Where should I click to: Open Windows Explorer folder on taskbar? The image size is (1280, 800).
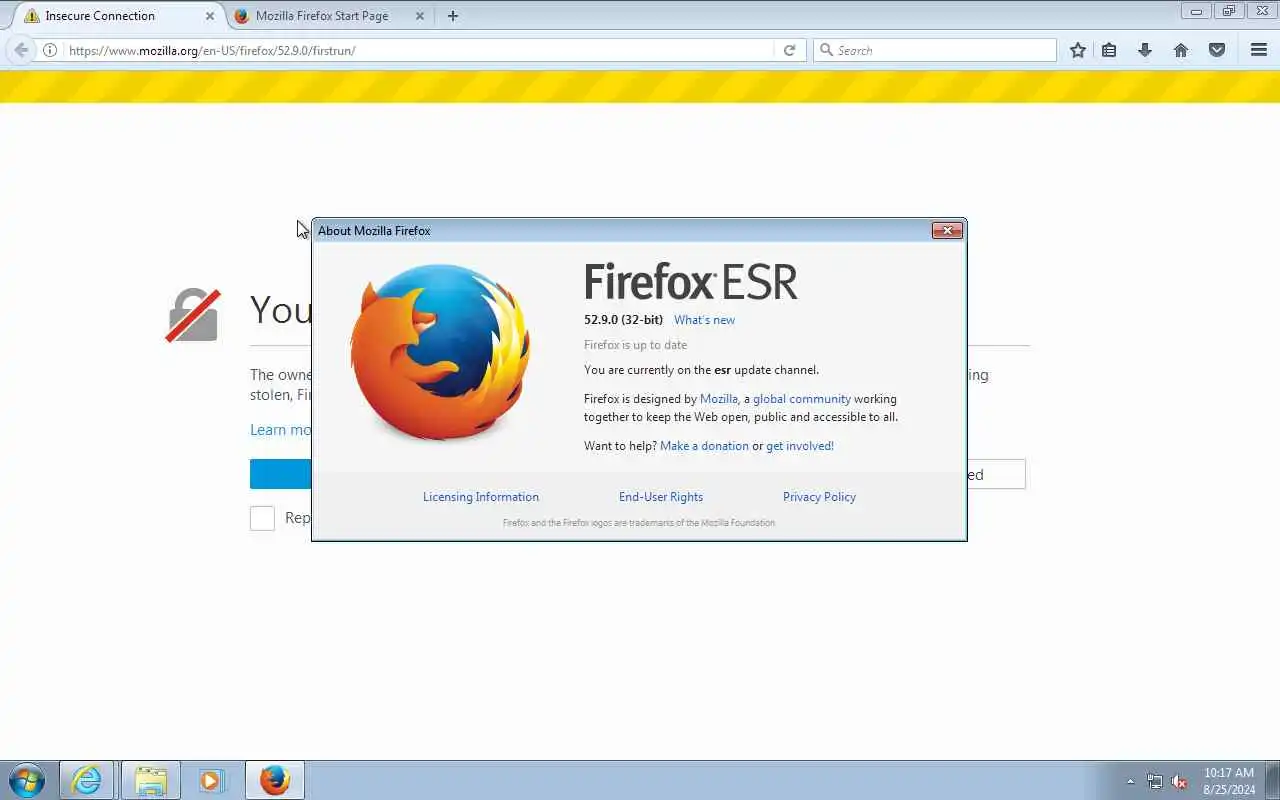coord(151,780)
